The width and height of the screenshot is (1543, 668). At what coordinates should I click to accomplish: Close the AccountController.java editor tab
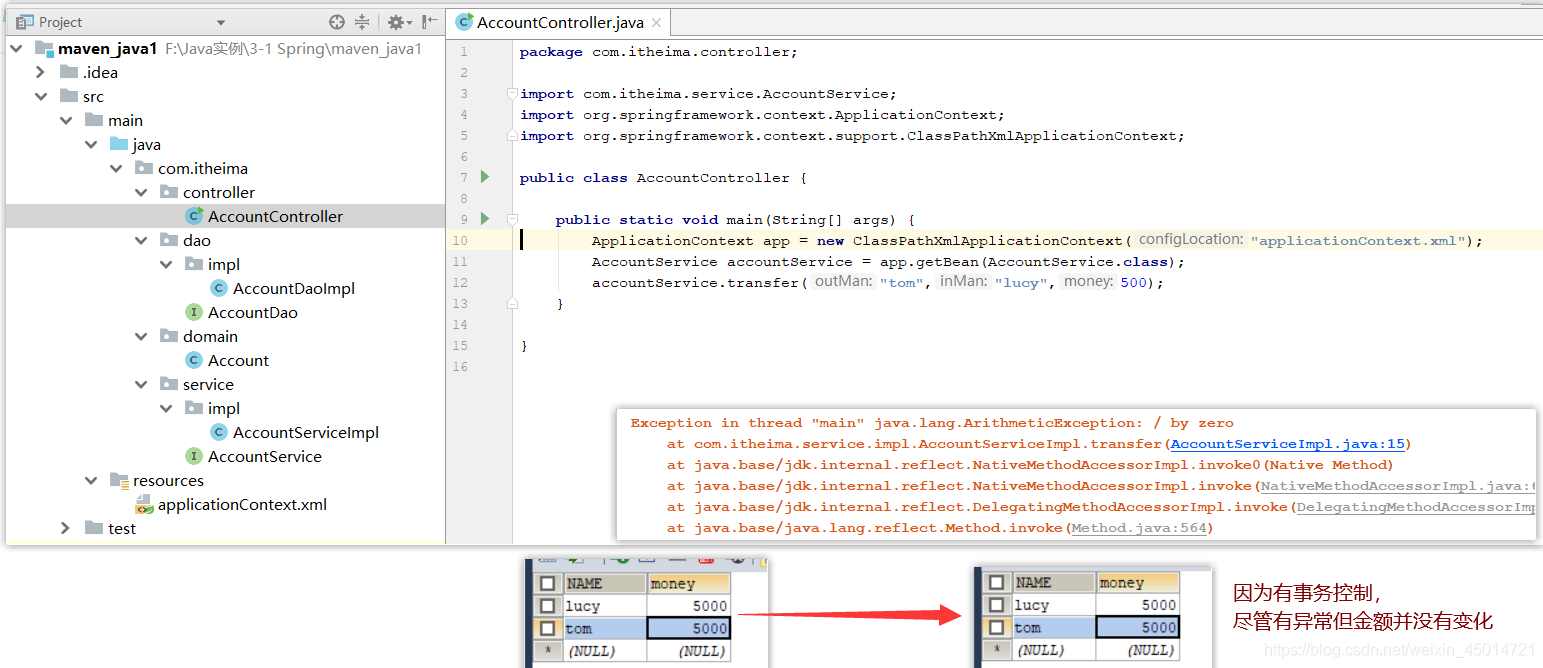coord(655,23)
